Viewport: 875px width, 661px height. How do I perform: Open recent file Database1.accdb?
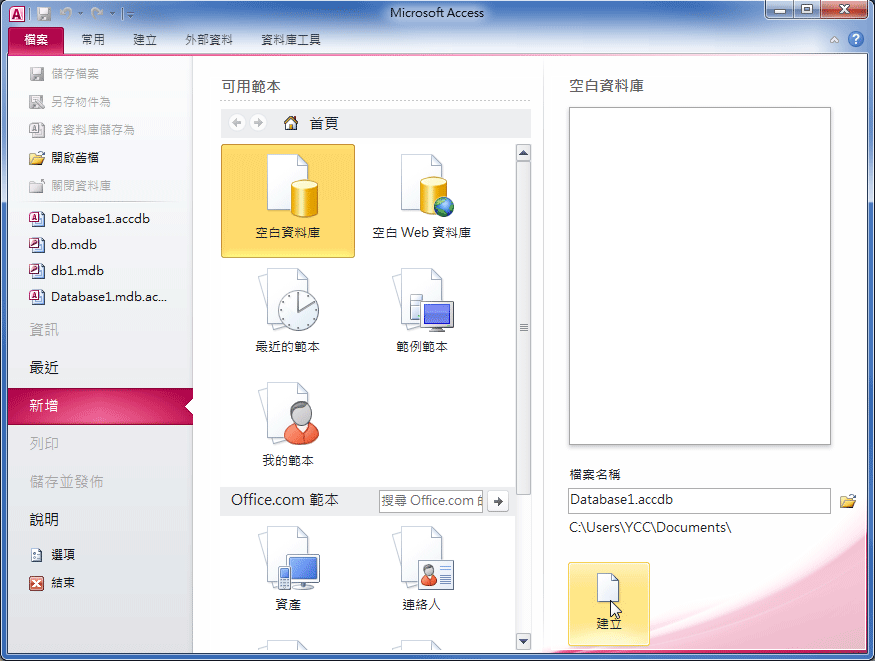(90, 219)
